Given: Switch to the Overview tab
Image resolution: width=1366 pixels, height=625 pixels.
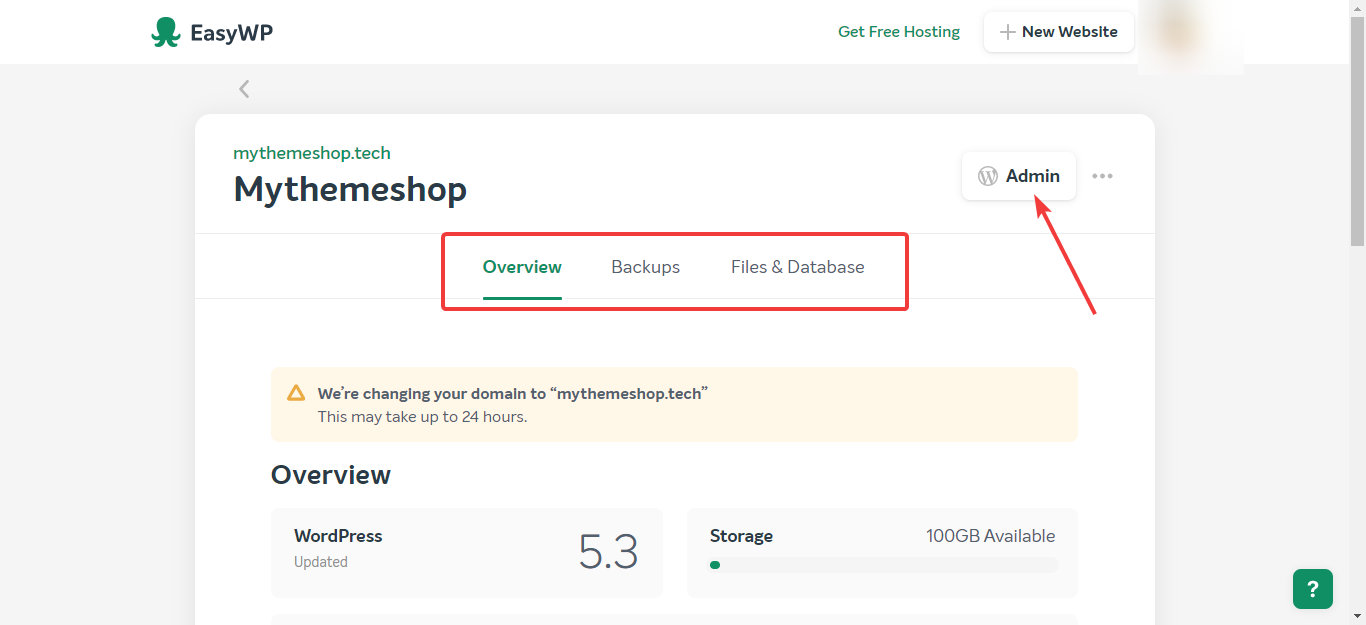Looking at the screenshot, I should click(x=522, y=267).
